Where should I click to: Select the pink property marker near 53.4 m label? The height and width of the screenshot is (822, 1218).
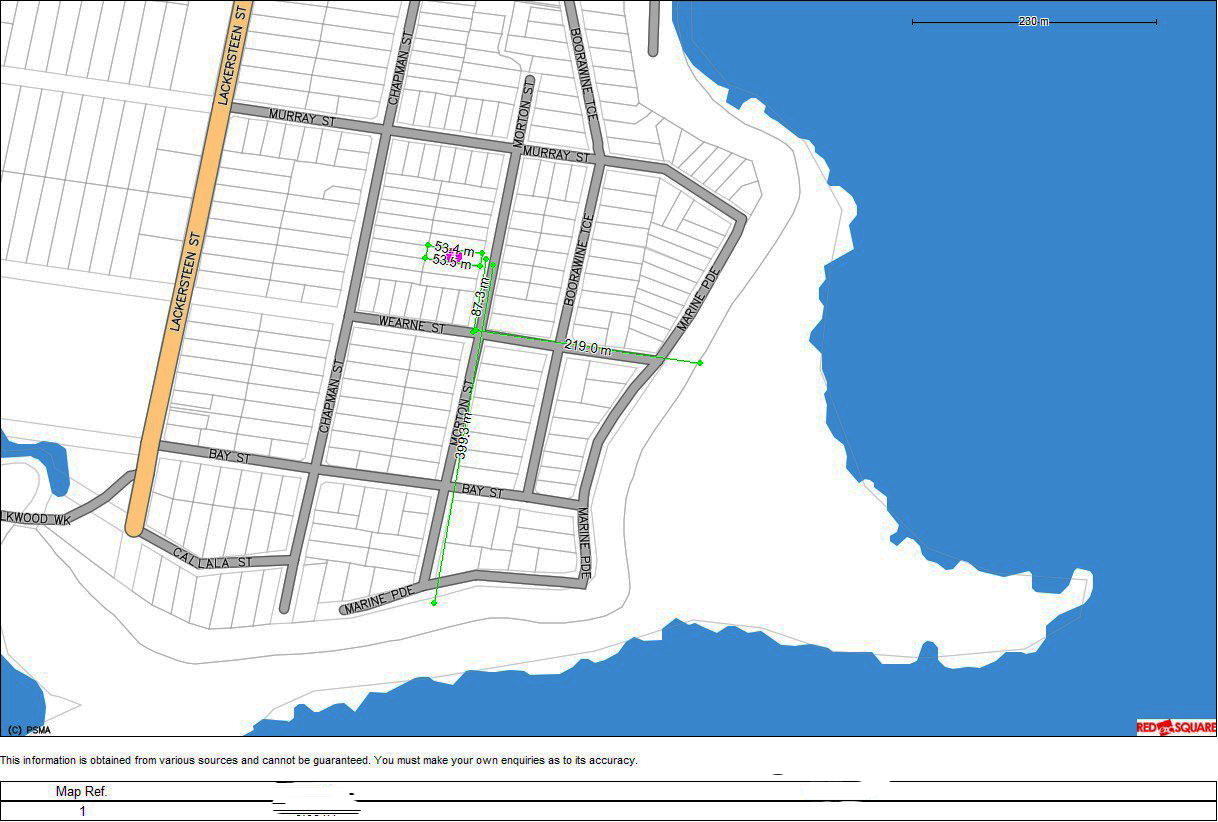tap(455, 257)
